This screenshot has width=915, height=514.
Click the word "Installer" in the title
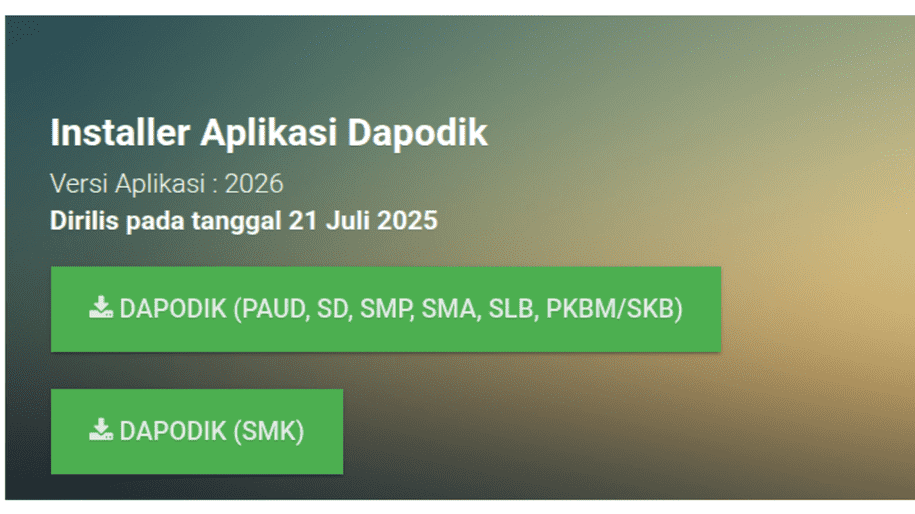click(x=120, y=132)
